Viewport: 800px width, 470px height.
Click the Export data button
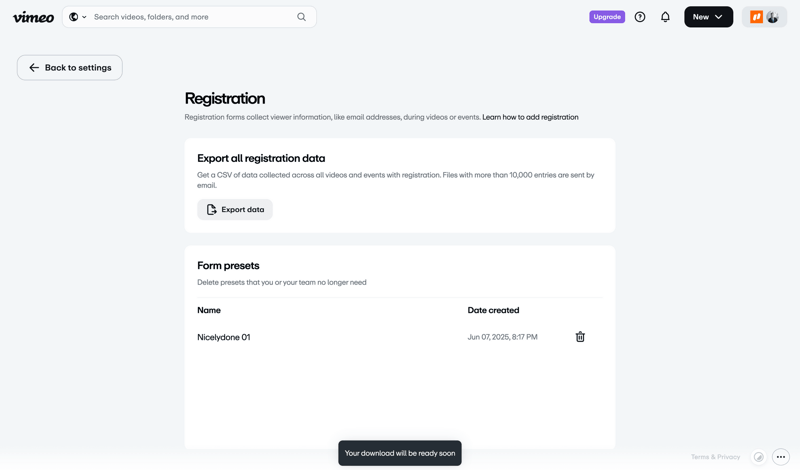[235, 210]
